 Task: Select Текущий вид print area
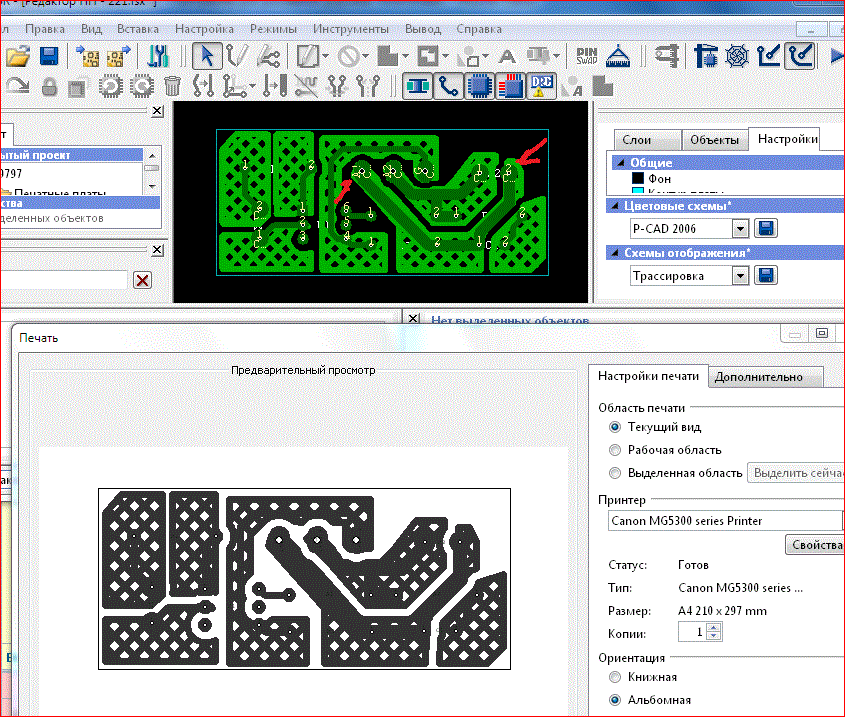[x=614, y=428]
